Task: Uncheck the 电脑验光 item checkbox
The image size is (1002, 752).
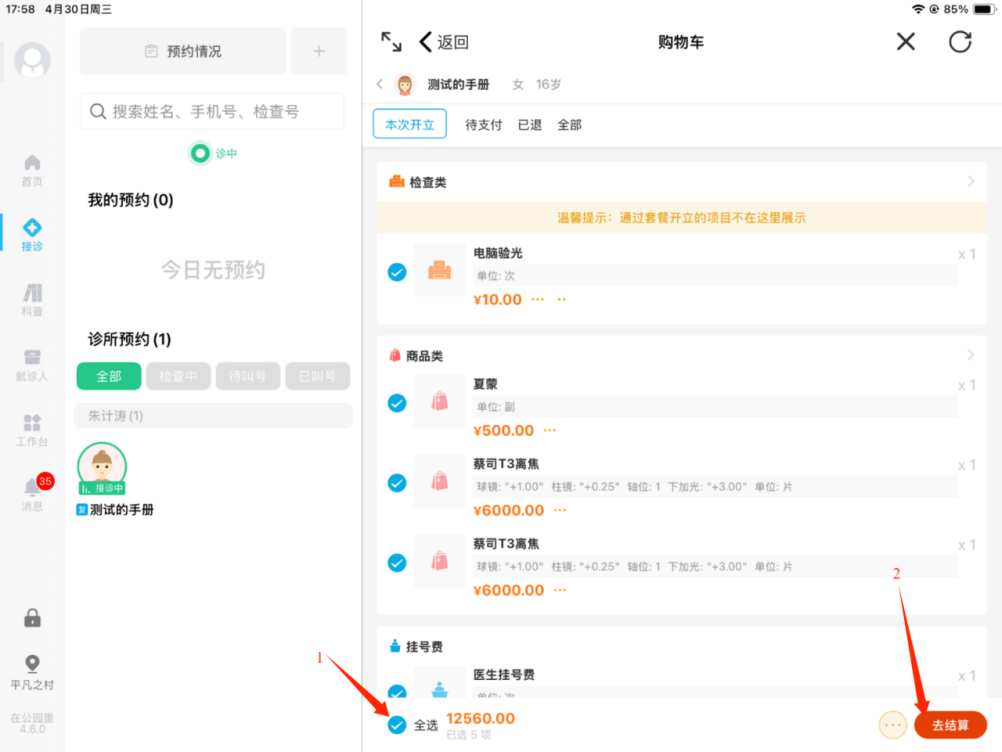Action: tap(397, 272)
